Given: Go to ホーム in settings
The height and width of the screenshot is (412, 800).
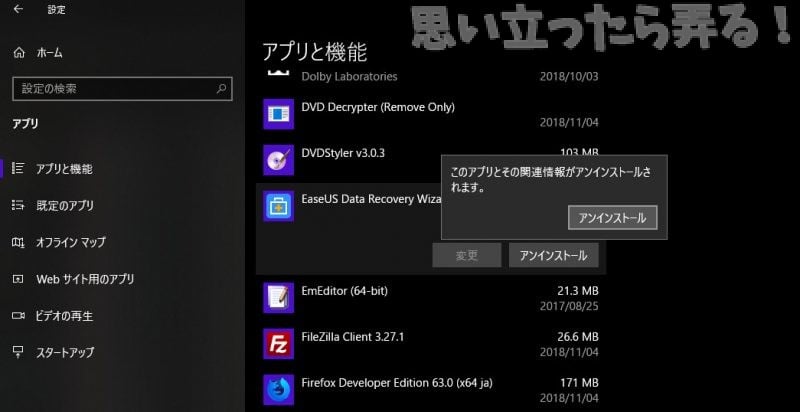Looking at the screenshot, I should point(49,53).
